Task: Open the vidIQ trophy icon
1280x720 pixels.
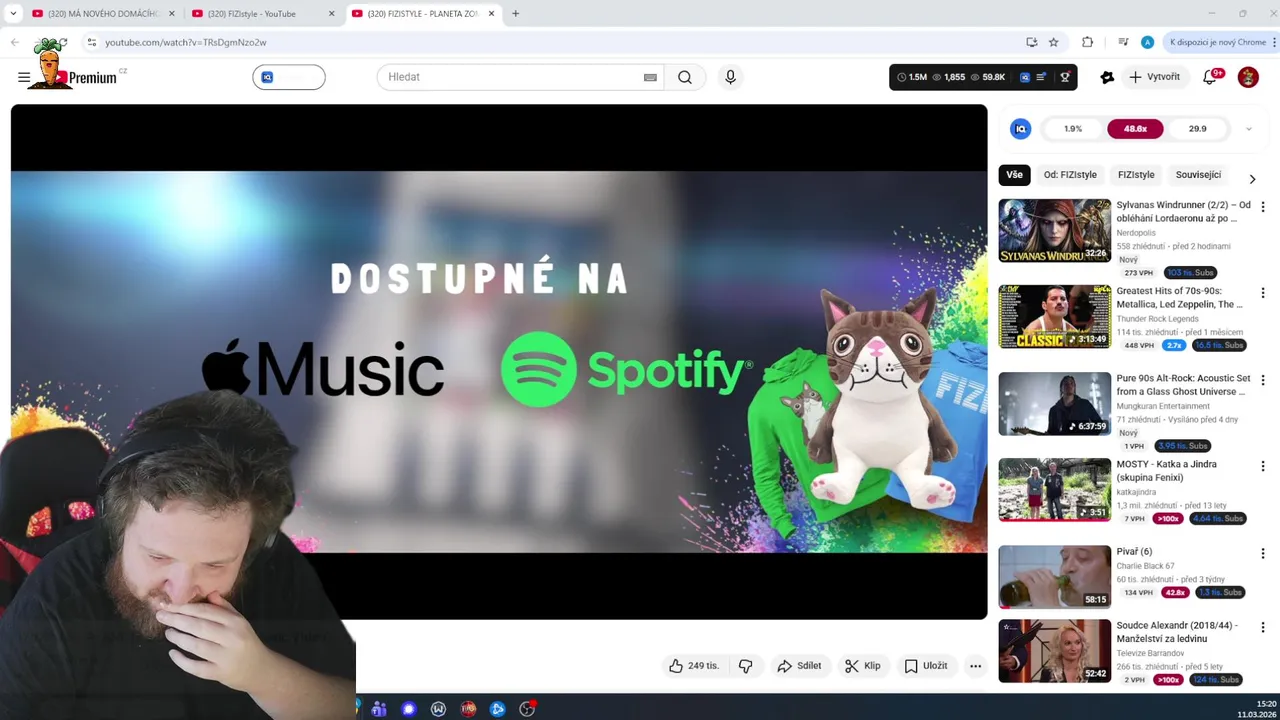Action: coord(1065,77)
